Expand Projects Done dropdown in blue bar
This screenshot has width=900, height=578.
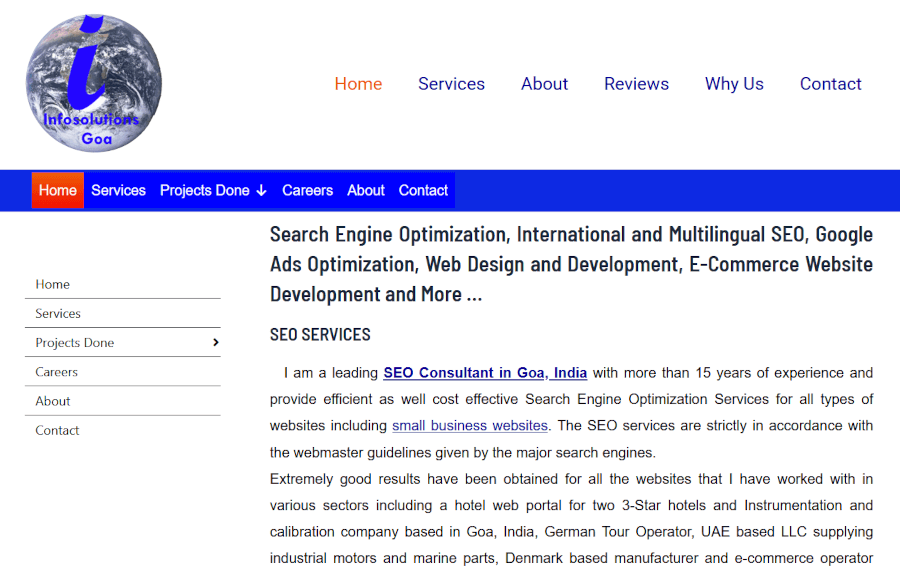(x=213, y=190)
